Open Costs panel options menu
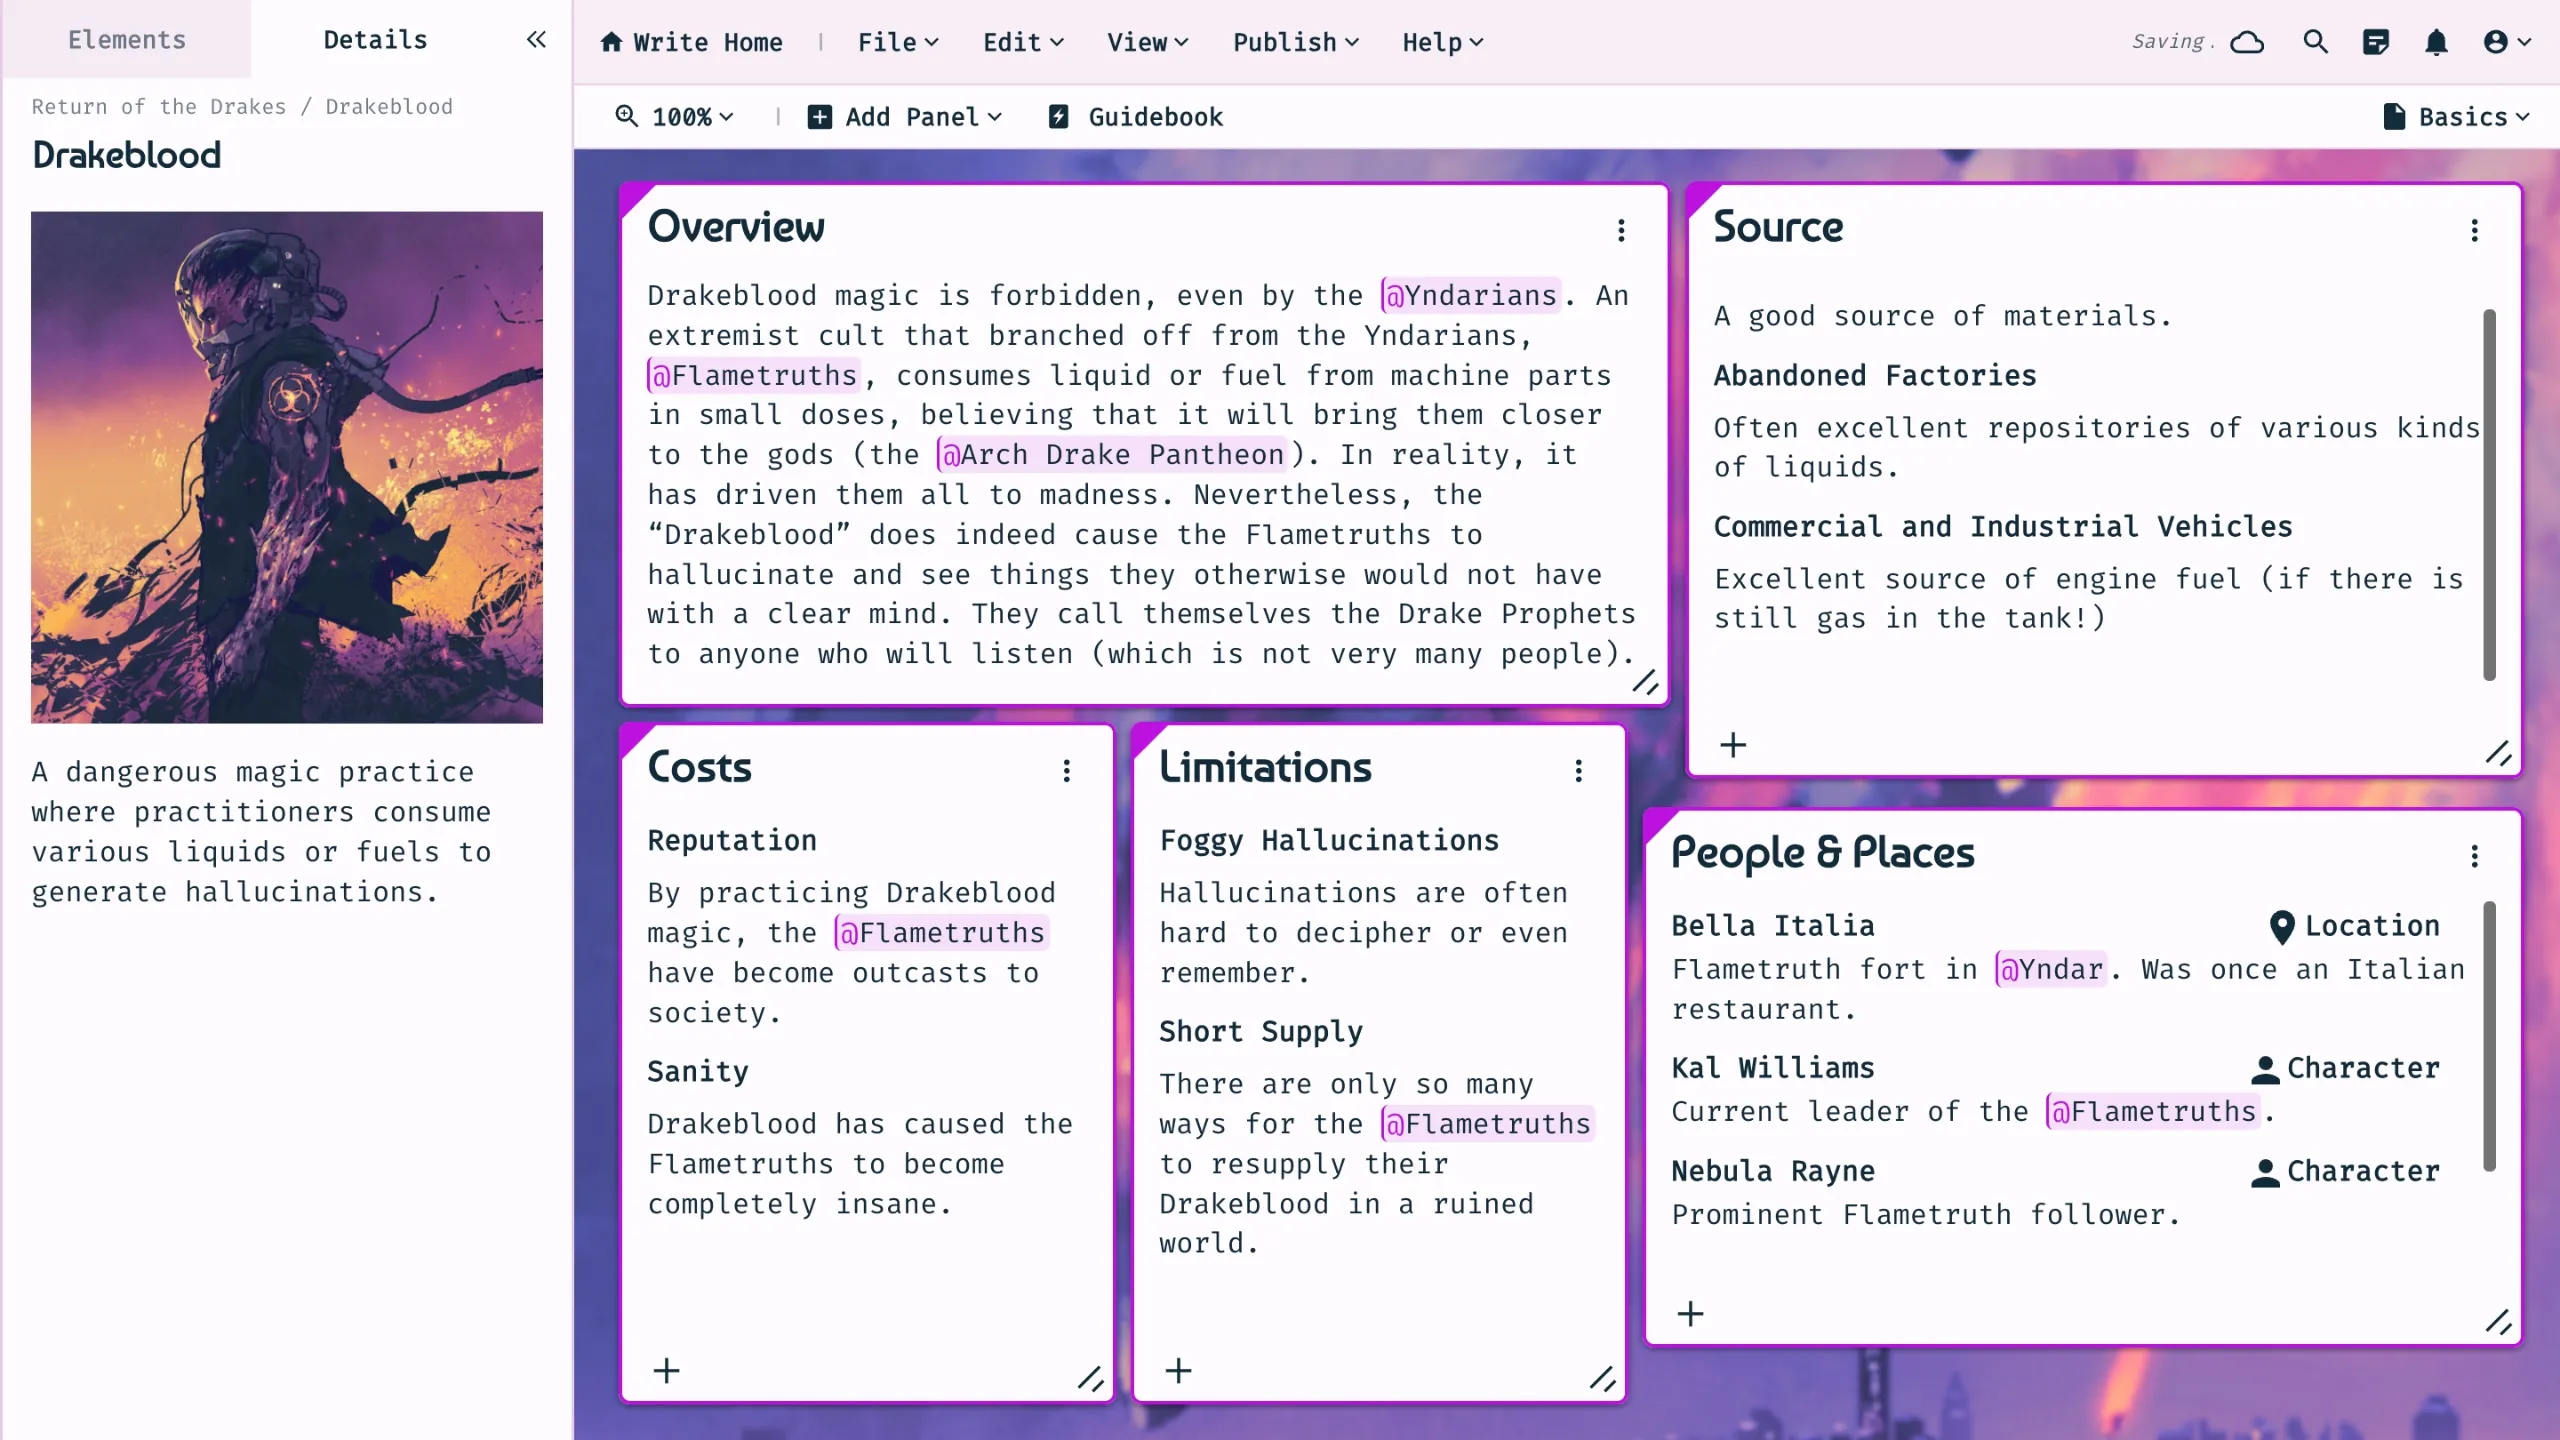This screenshot has width=2560, height=1440. point(1067,771)
